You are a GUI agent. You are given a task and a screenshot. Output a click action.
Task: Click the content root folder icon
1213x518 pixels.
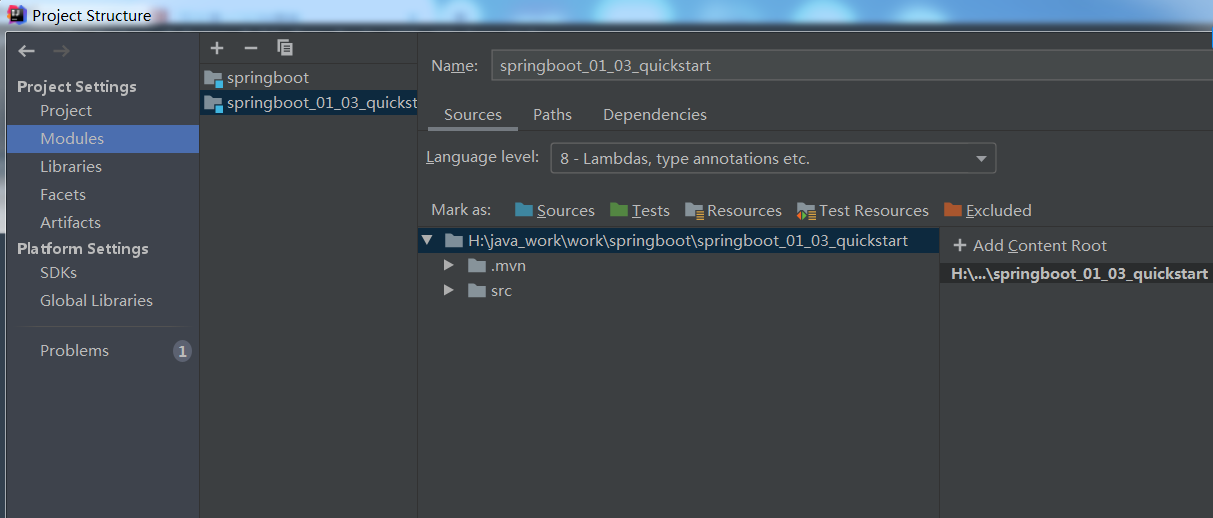[454, 241]
